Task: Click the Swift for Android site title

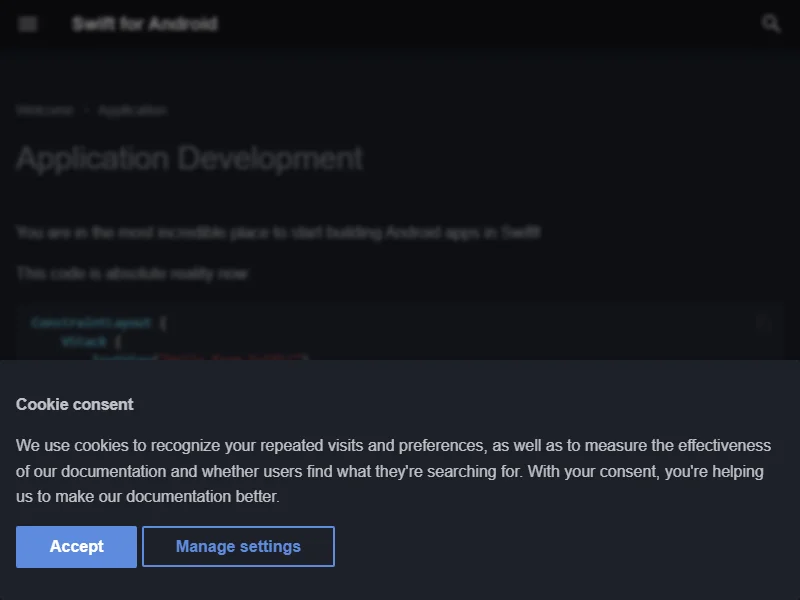Action: pos(144,24)
